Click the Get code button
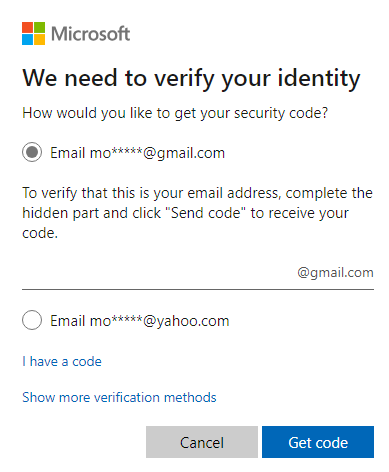This screenshot has height=472, width=389. (x=318, y=442)
